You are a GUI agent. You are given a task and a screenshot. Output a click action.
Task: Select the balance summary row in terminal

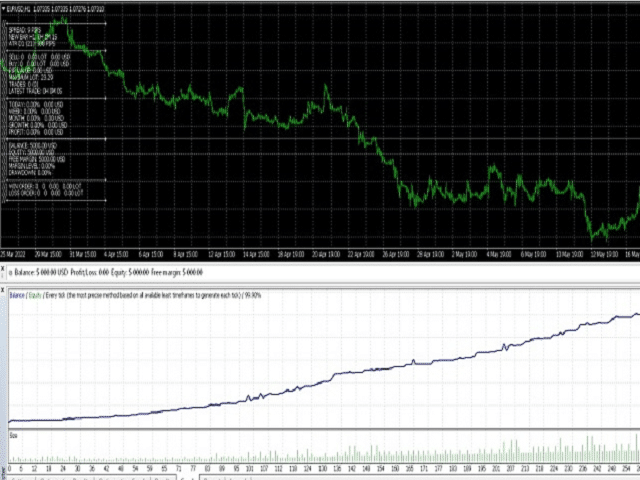[106, 272]
